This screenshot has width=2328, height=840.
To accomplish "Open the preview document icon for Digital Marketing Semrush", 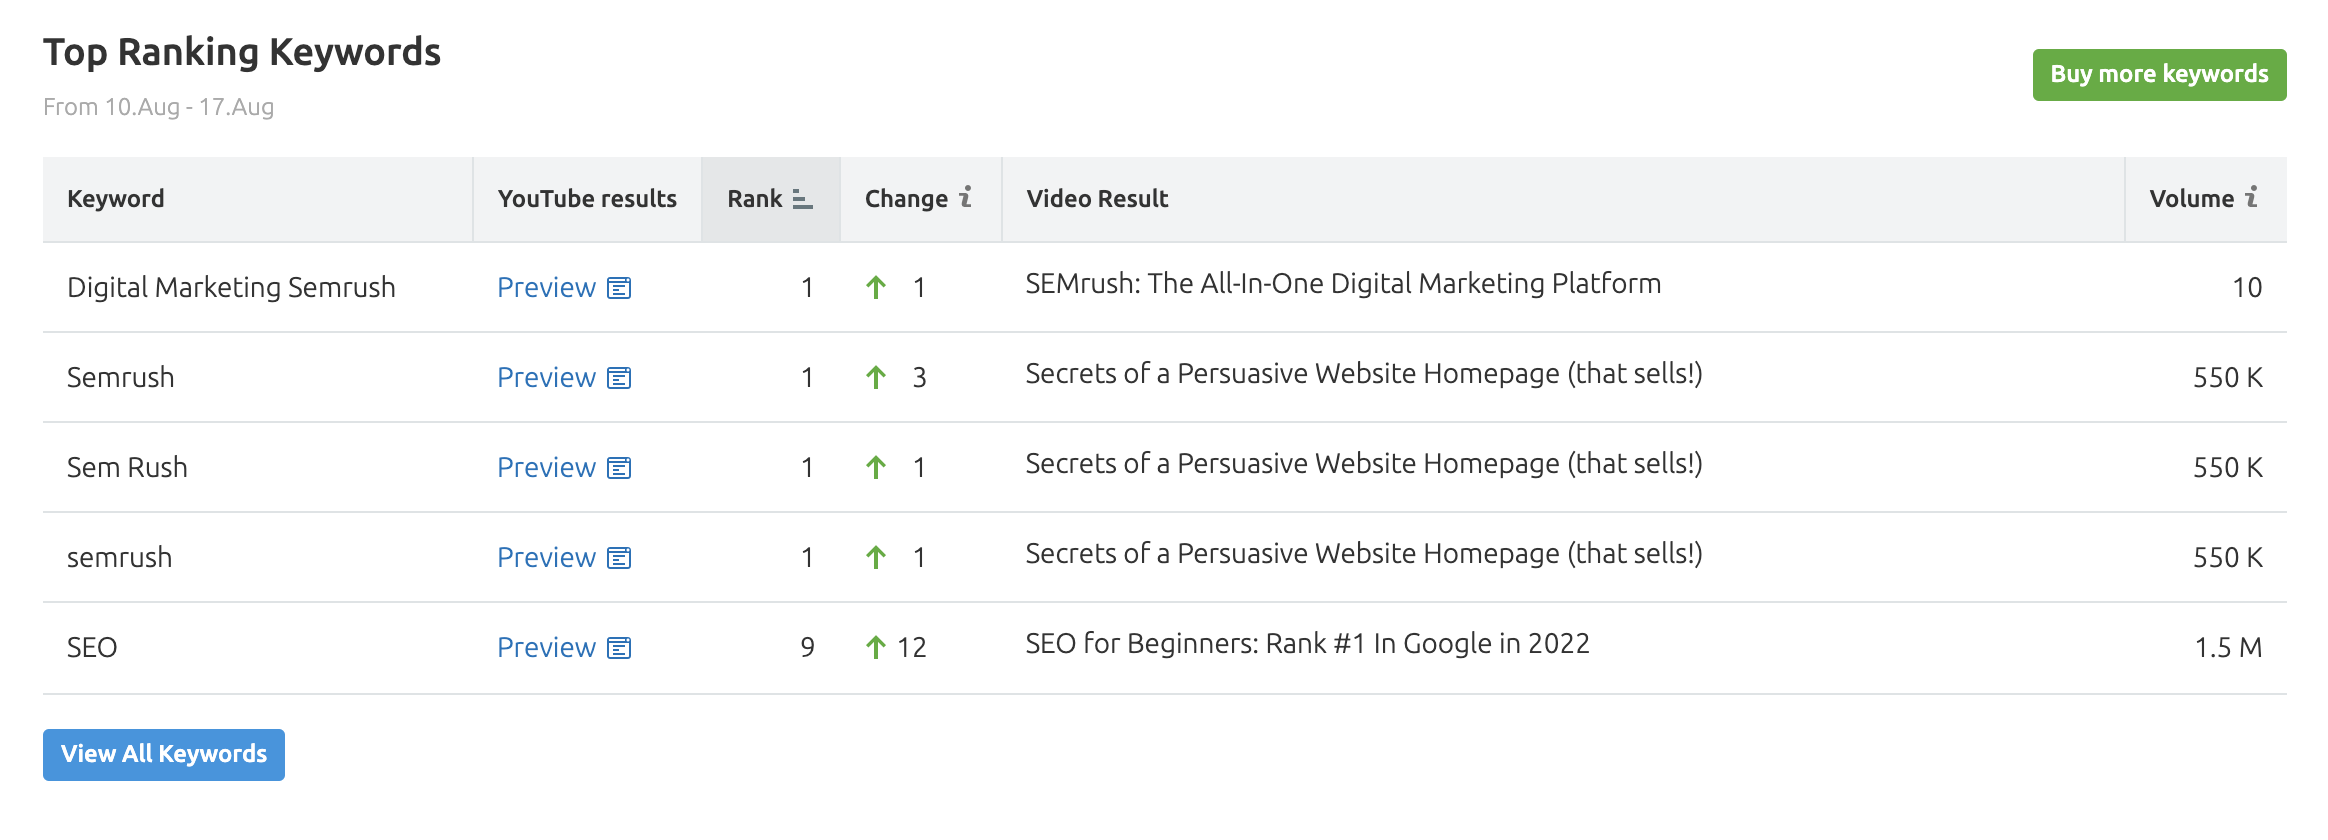I will pos(620,287).
